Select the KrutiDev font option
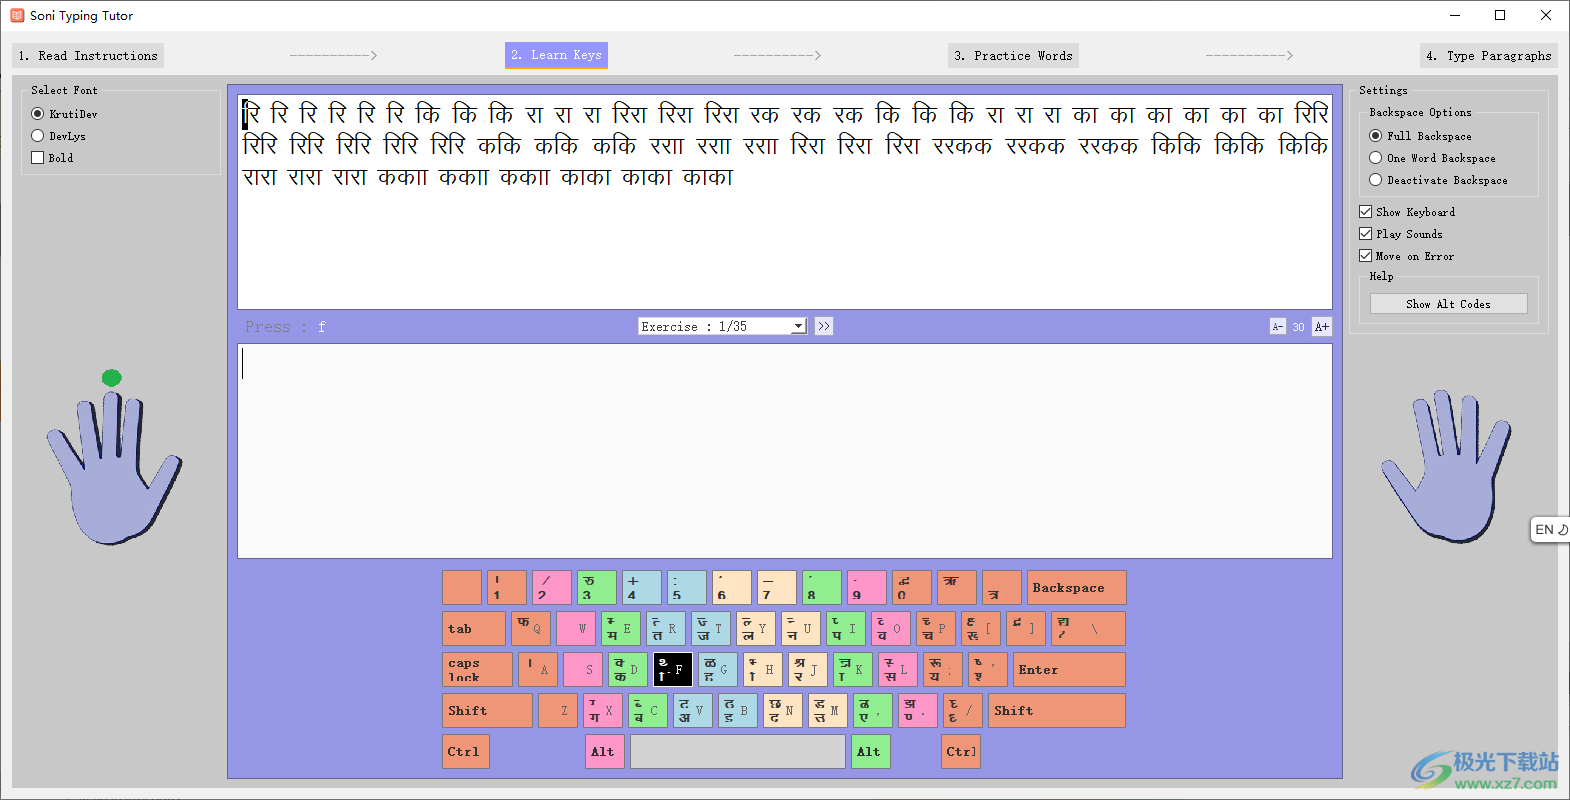The height and width of the screenshot is (800, 1570). coord(64,114)
